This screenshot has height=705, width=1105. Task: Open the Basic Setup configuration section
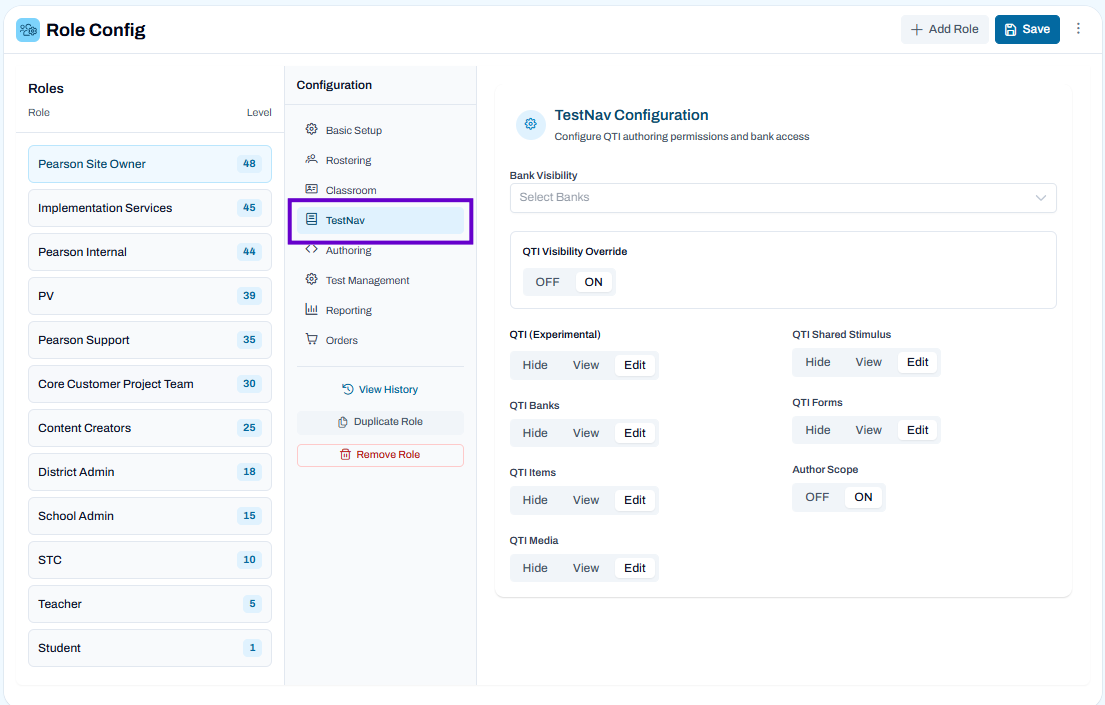(381, 130)
